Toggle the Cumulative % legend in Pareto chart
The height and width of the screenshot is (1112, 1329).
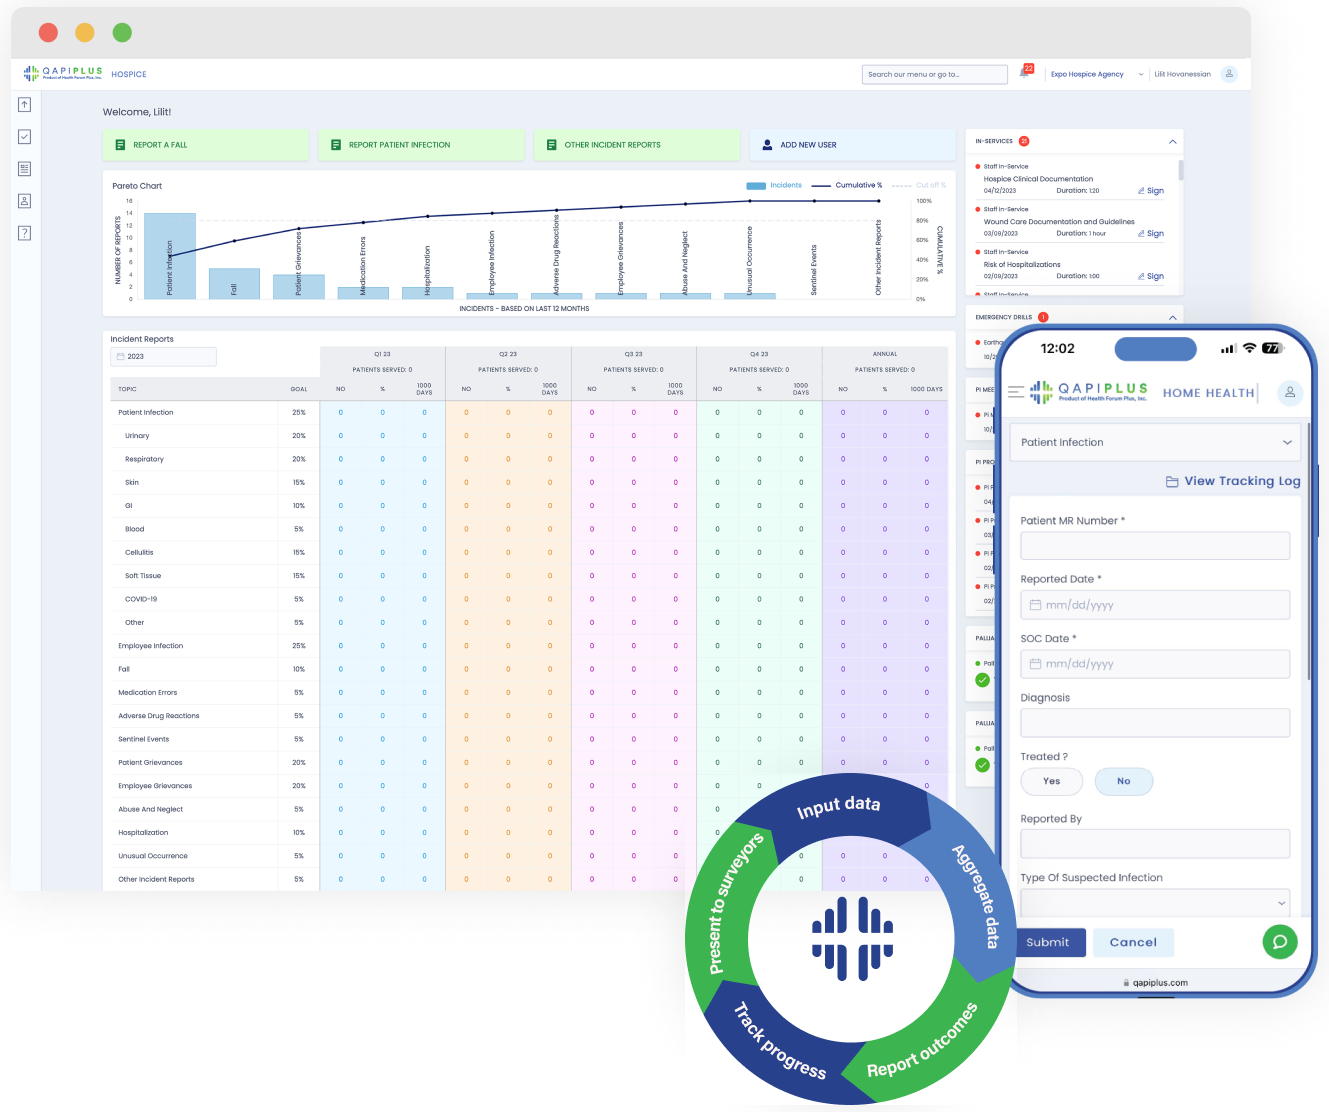pyautogui.click(x=846, y=185)
